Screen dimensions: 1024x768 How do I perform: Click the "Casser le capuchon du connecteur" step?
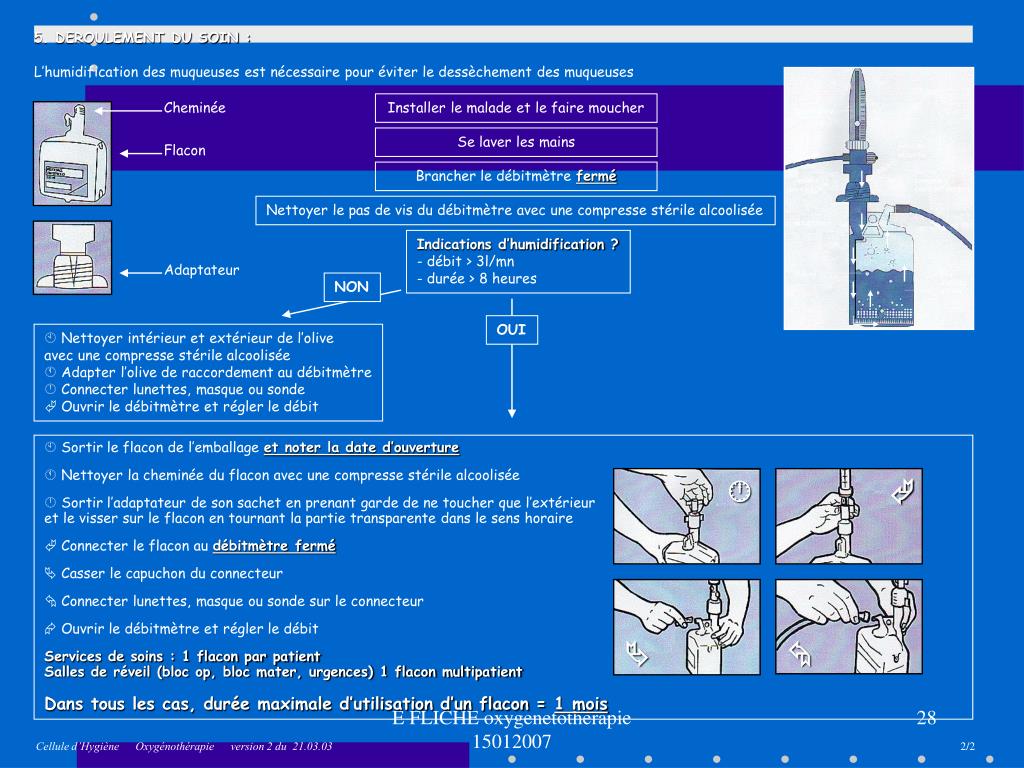172,573
